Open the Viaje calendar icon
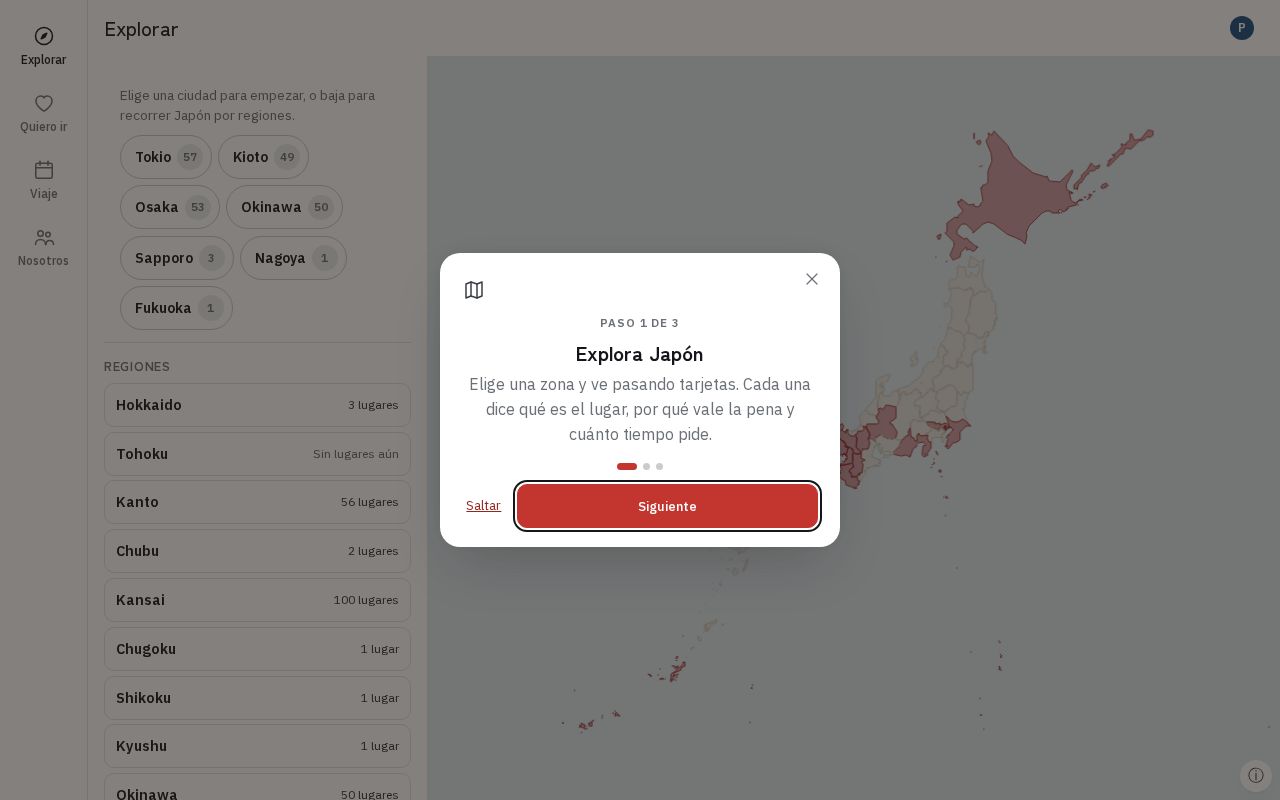Screen dimensions: 1280x800 pos(44,170)
